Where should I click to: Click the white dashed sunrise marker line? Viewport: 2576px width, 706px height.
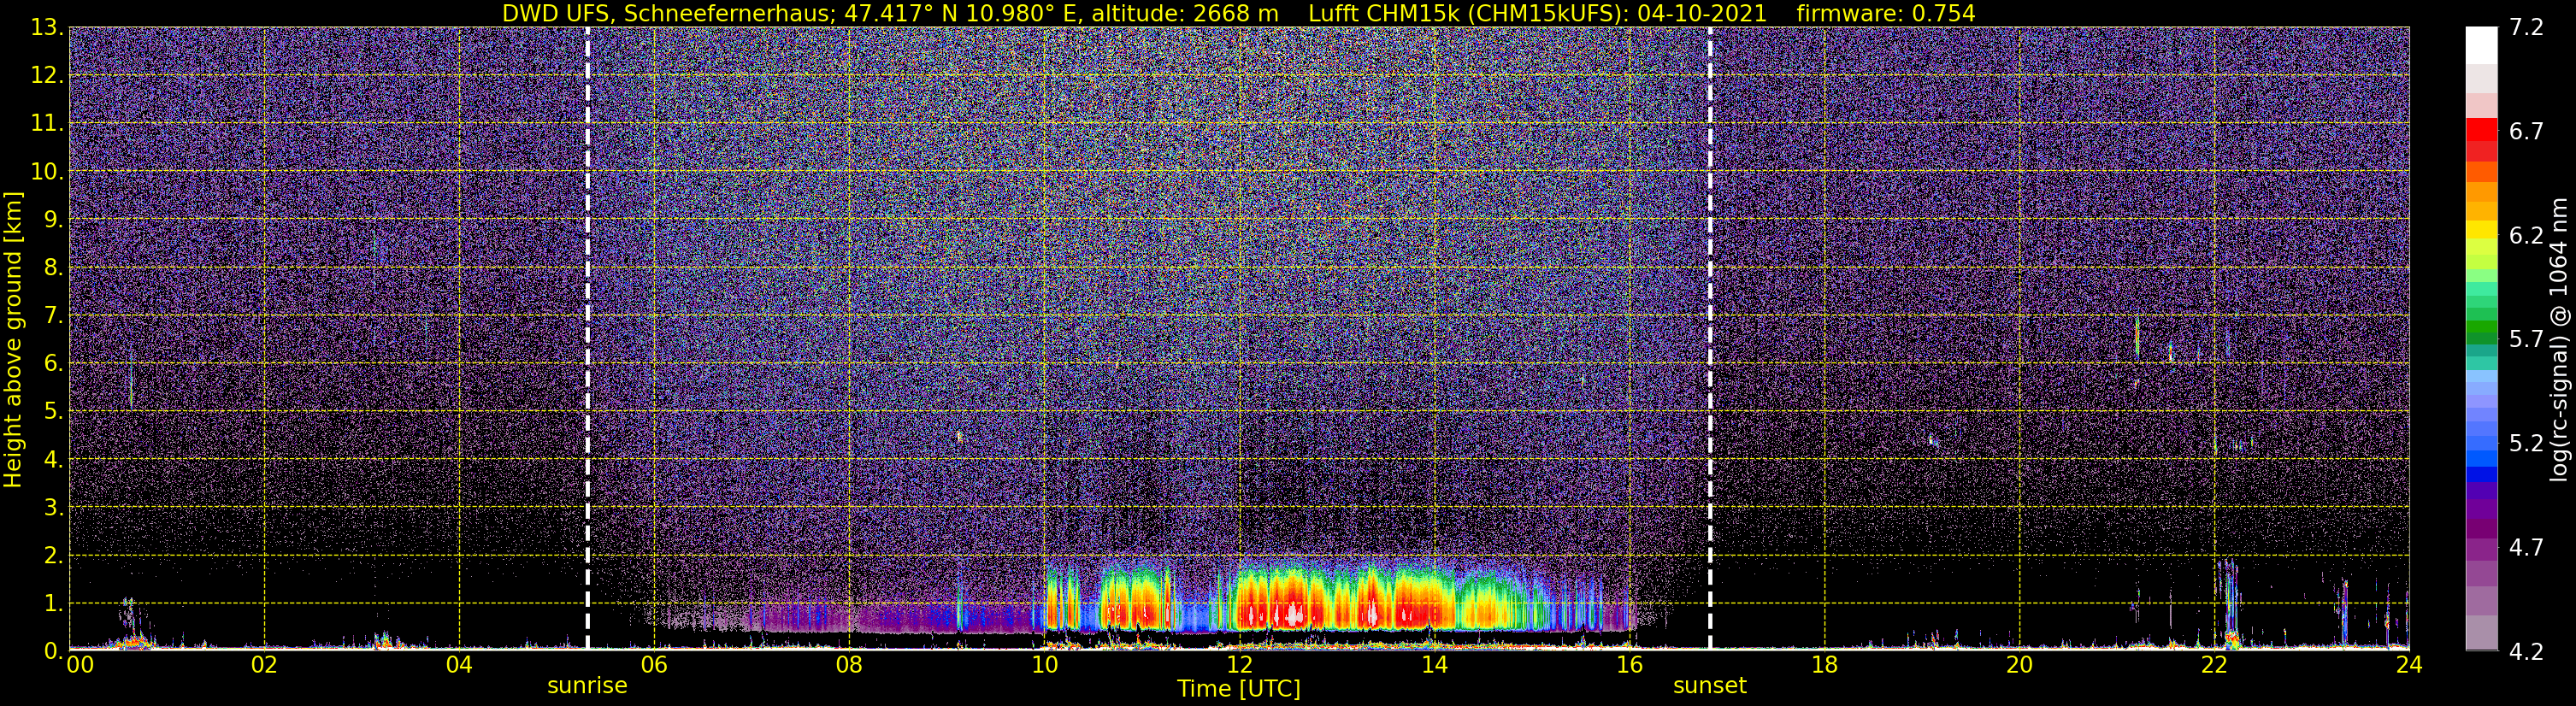point(588,338)
